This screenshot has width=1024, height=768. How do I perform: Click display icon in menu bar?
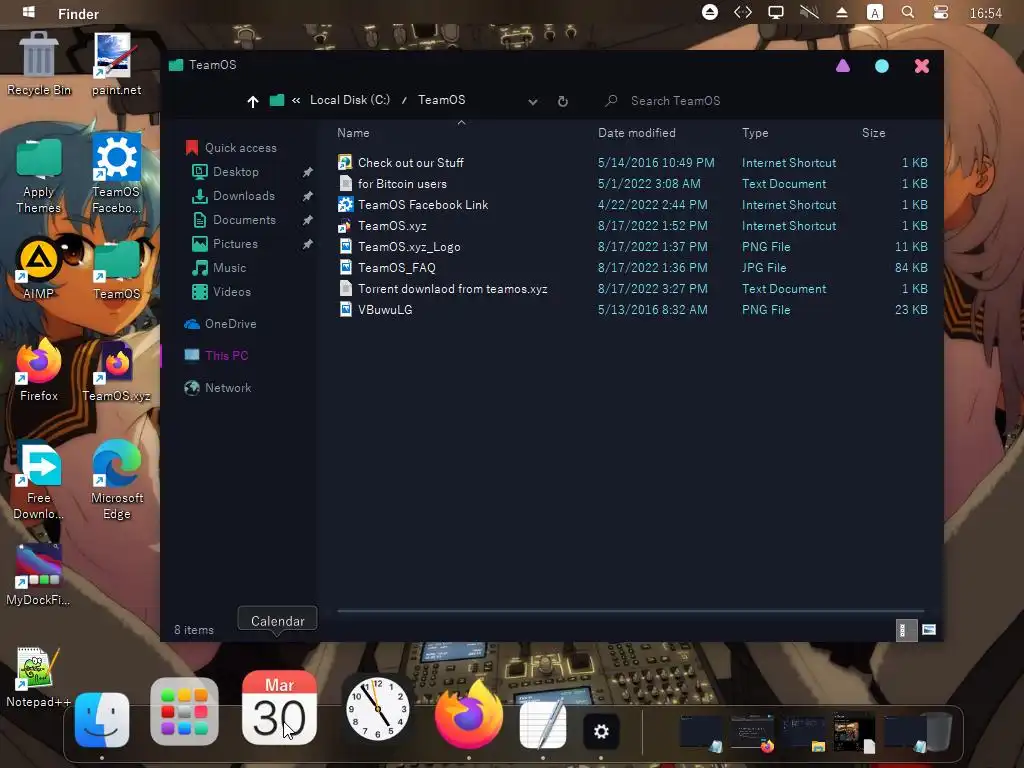[x=776, y=12]
